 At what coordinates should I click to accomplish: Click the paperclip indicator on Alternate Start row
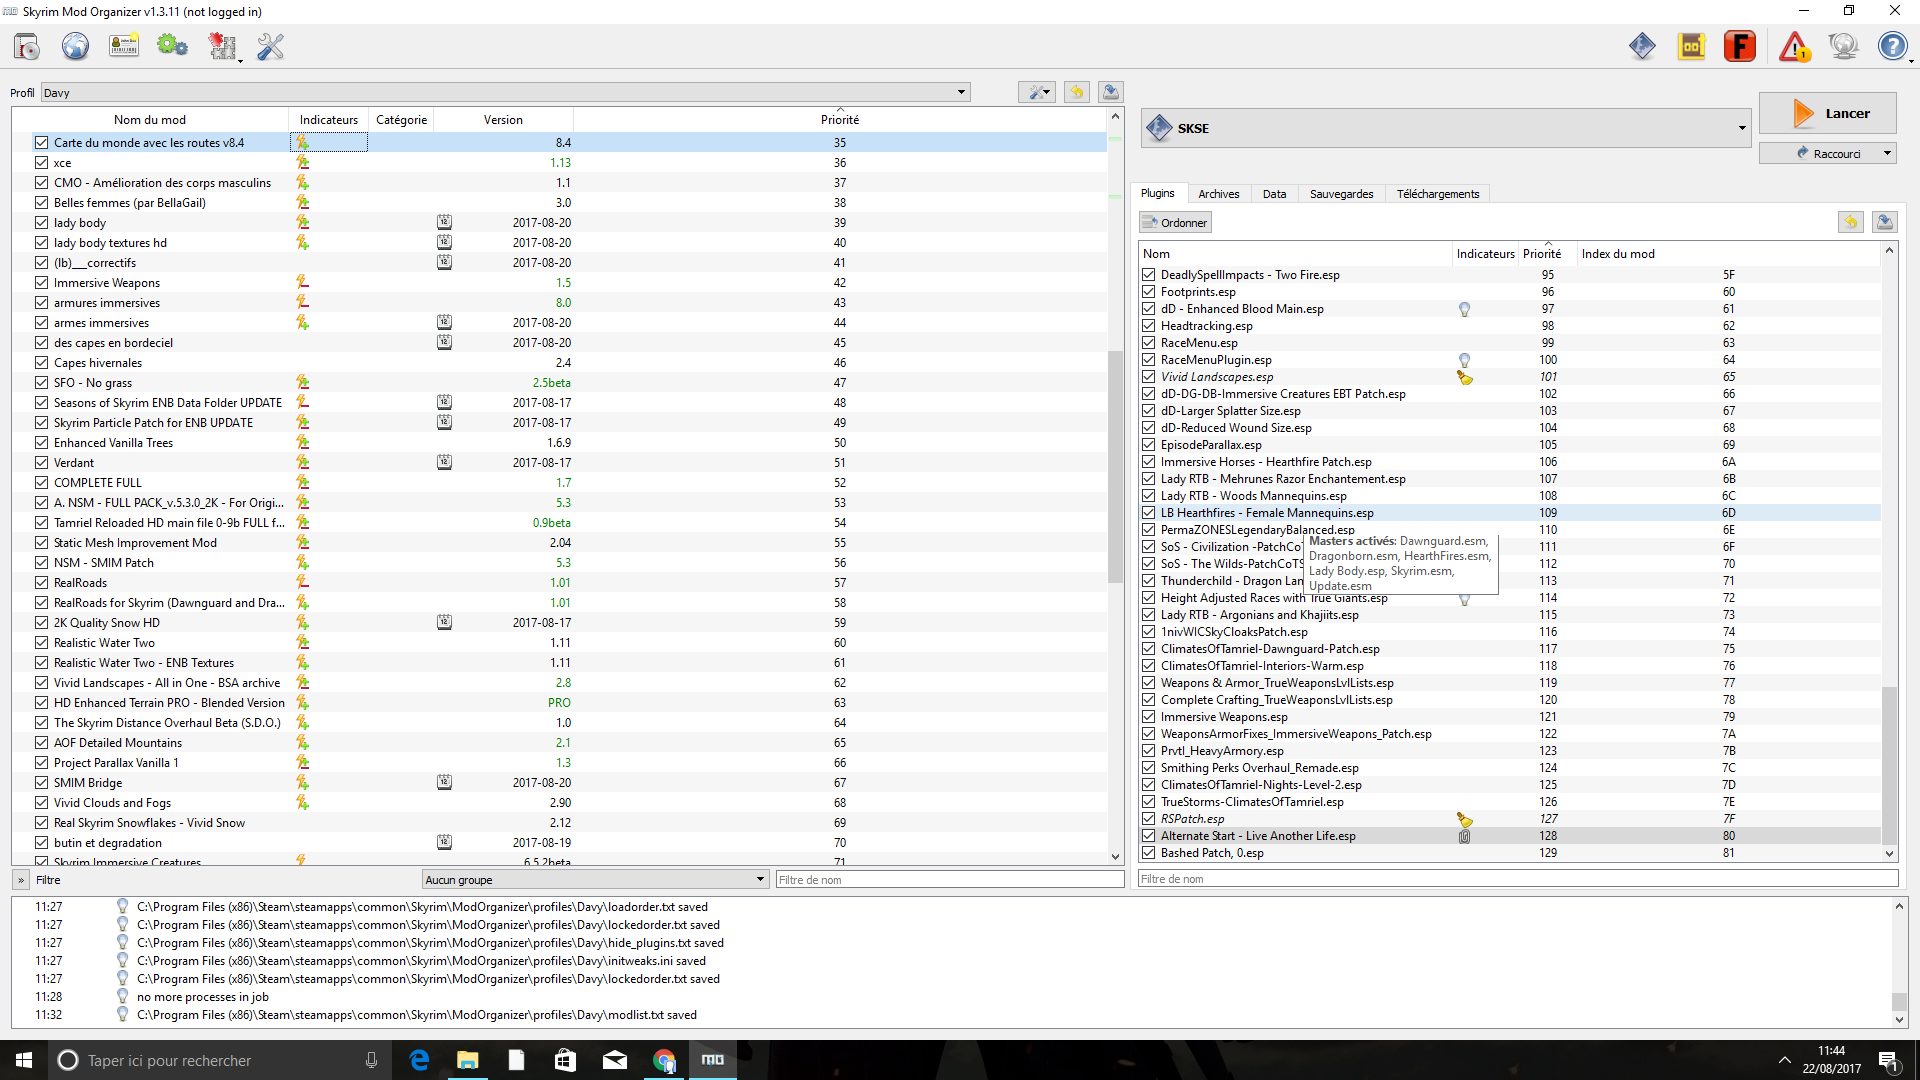(x=1464, y=836)
